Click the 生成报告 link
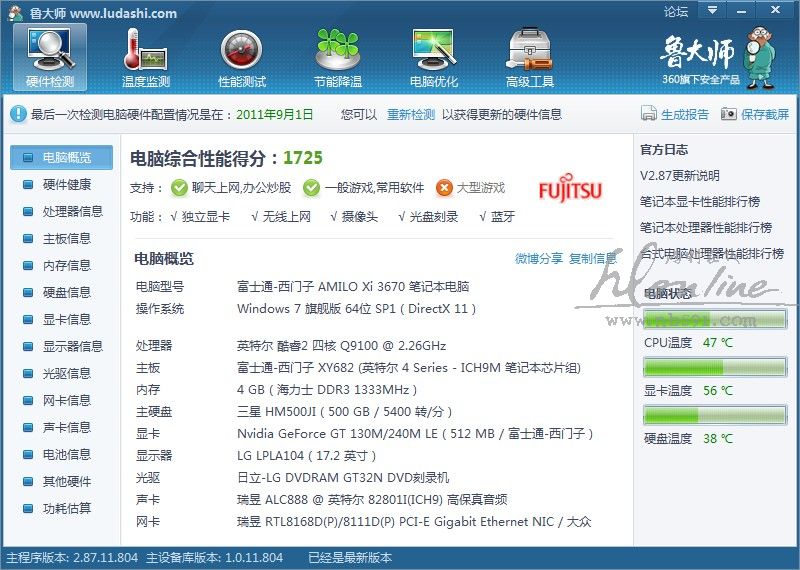 pos(685,114)
